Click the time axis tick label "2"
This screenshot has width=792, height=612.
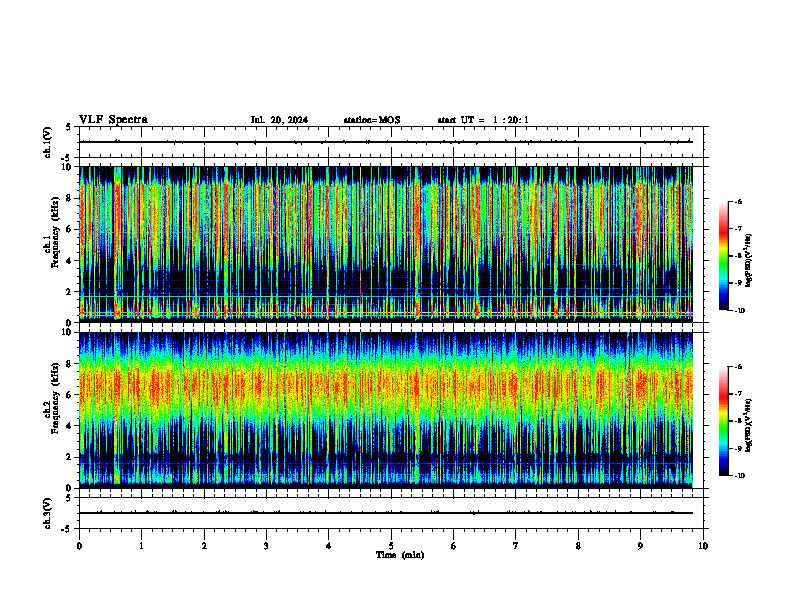204,546
